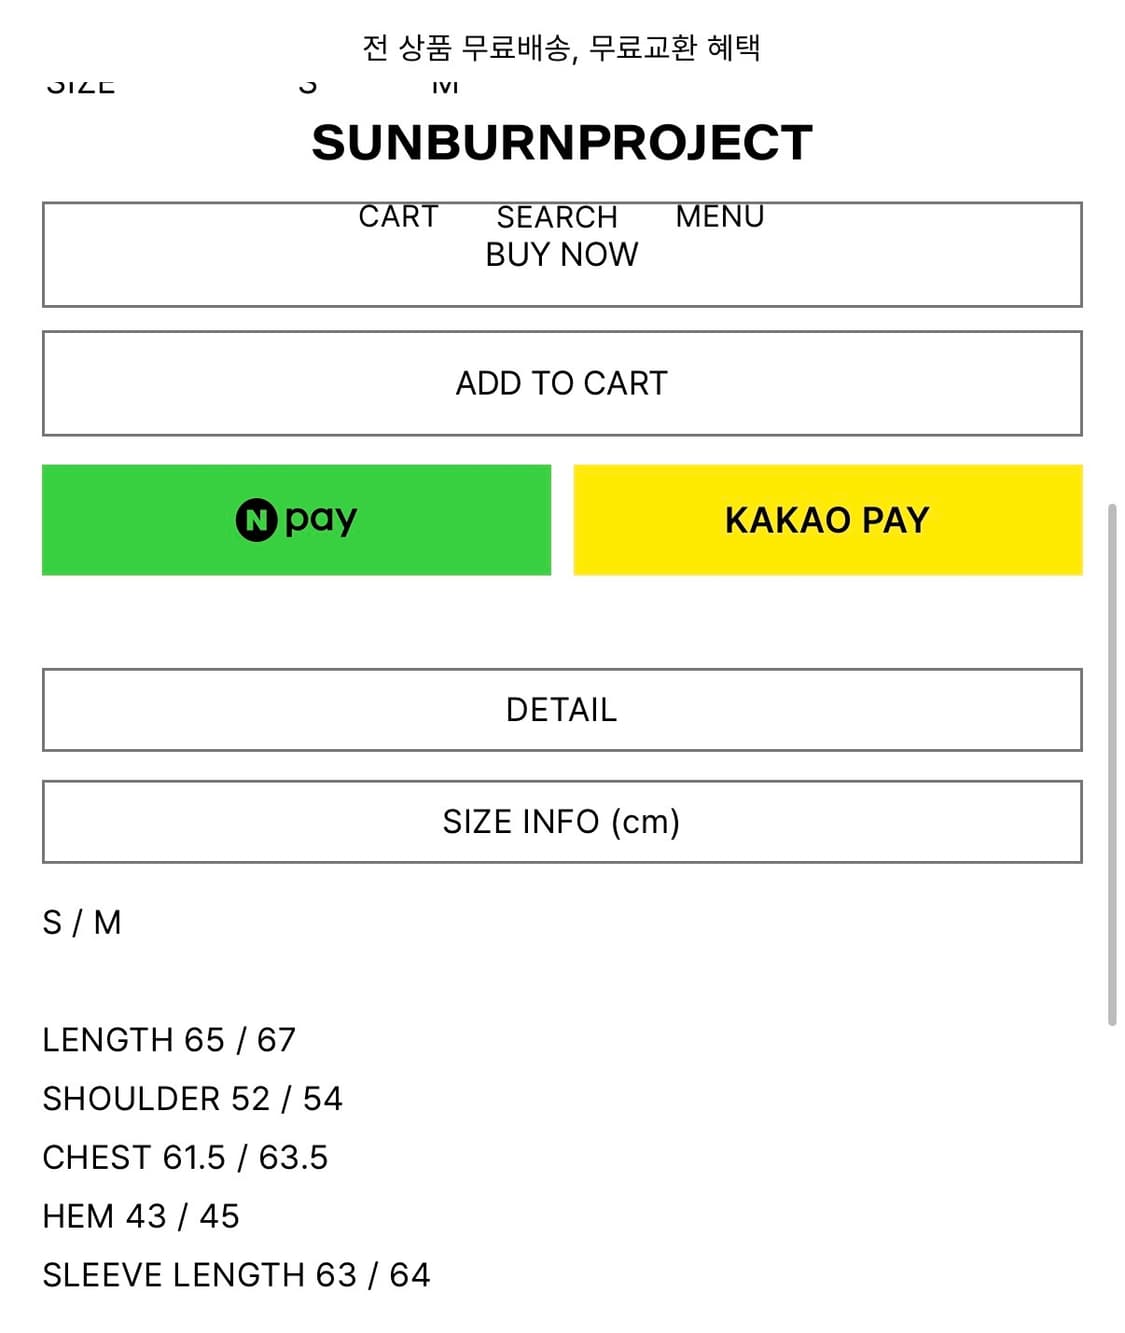Click the free shipping banner text
Screen dimensions: 1125x1333
562,47
